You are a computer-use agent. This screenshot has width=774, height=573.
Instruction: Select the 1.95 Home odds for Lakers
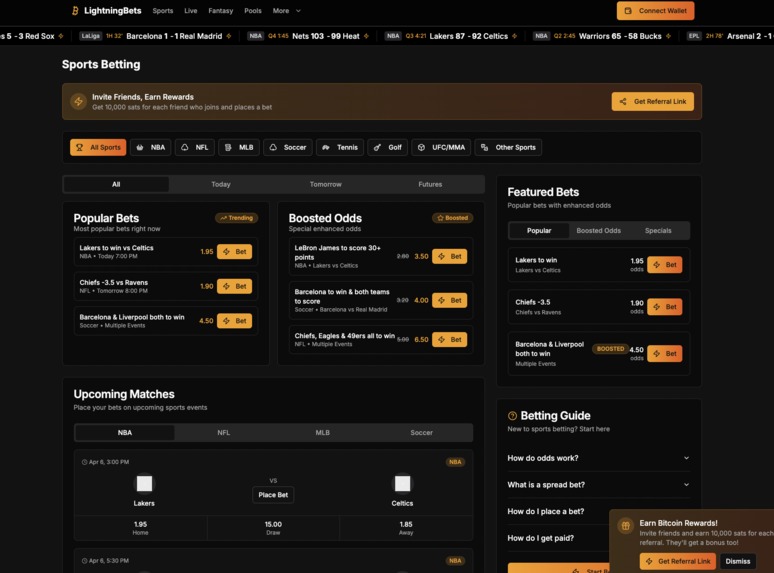[x=140, y=528]
